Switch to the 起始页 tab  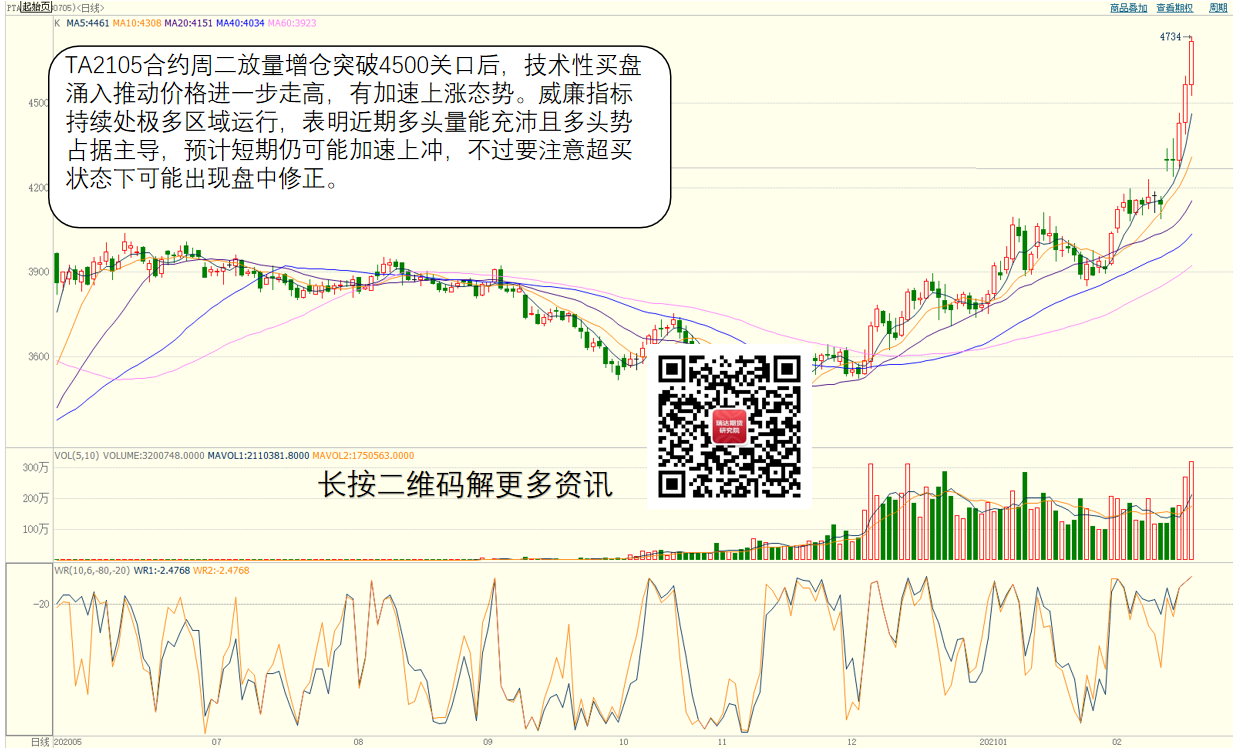[36, 7]
